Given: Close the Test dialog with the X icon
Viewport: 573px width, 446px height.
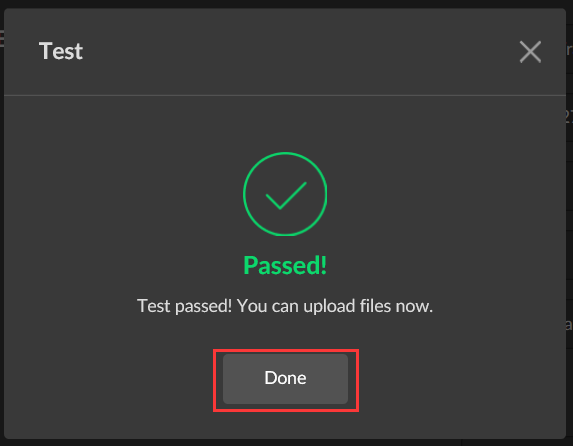Looking at the screenshot, I should [530, 52].
